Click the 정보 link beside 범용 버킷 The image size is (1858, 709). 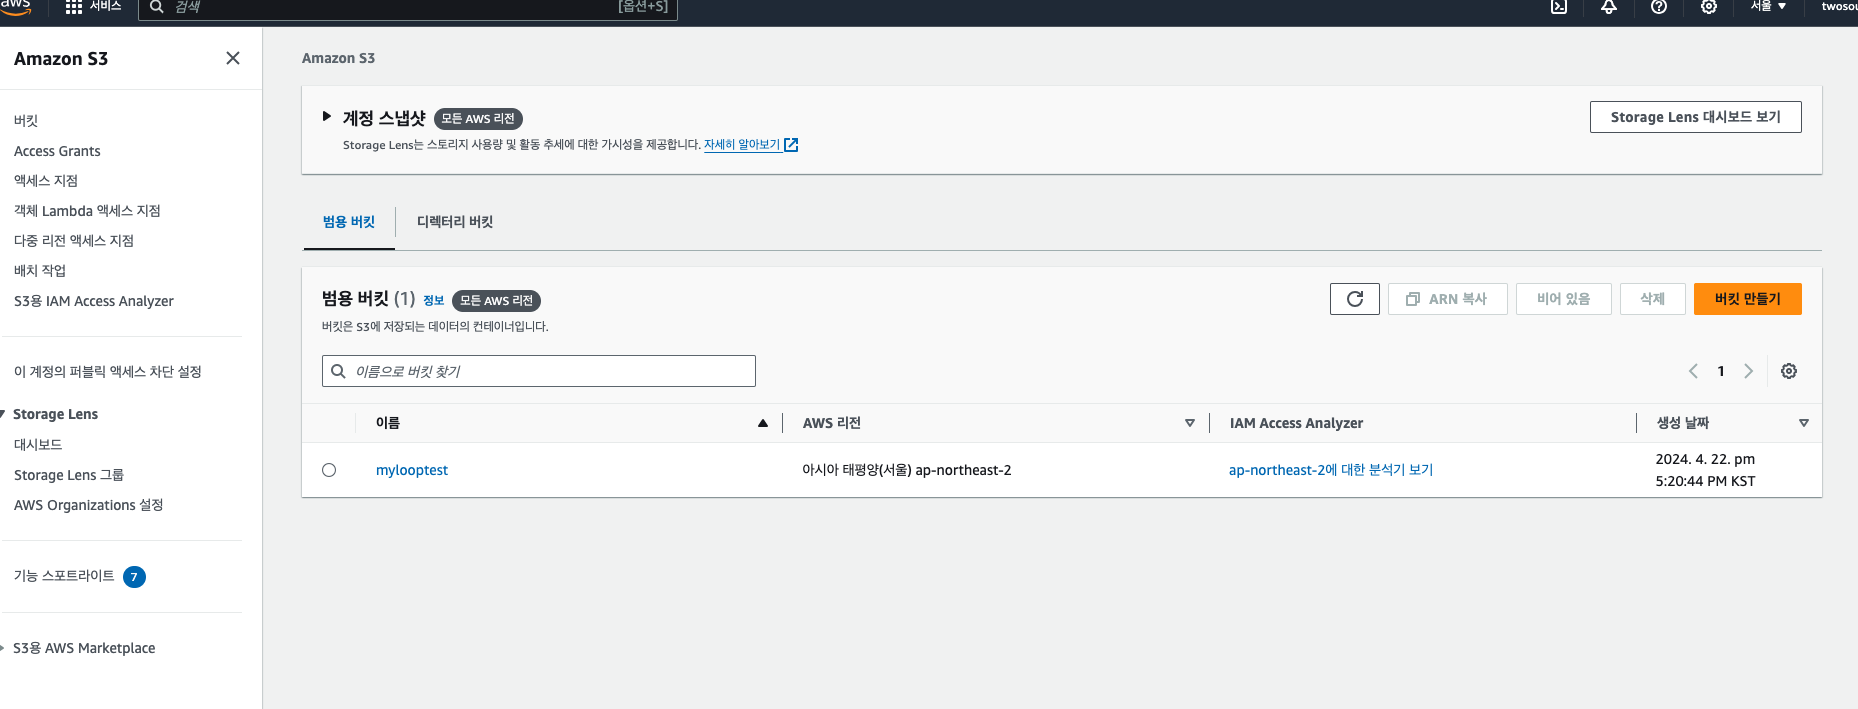pyautogui.click(x=433, y=300)
